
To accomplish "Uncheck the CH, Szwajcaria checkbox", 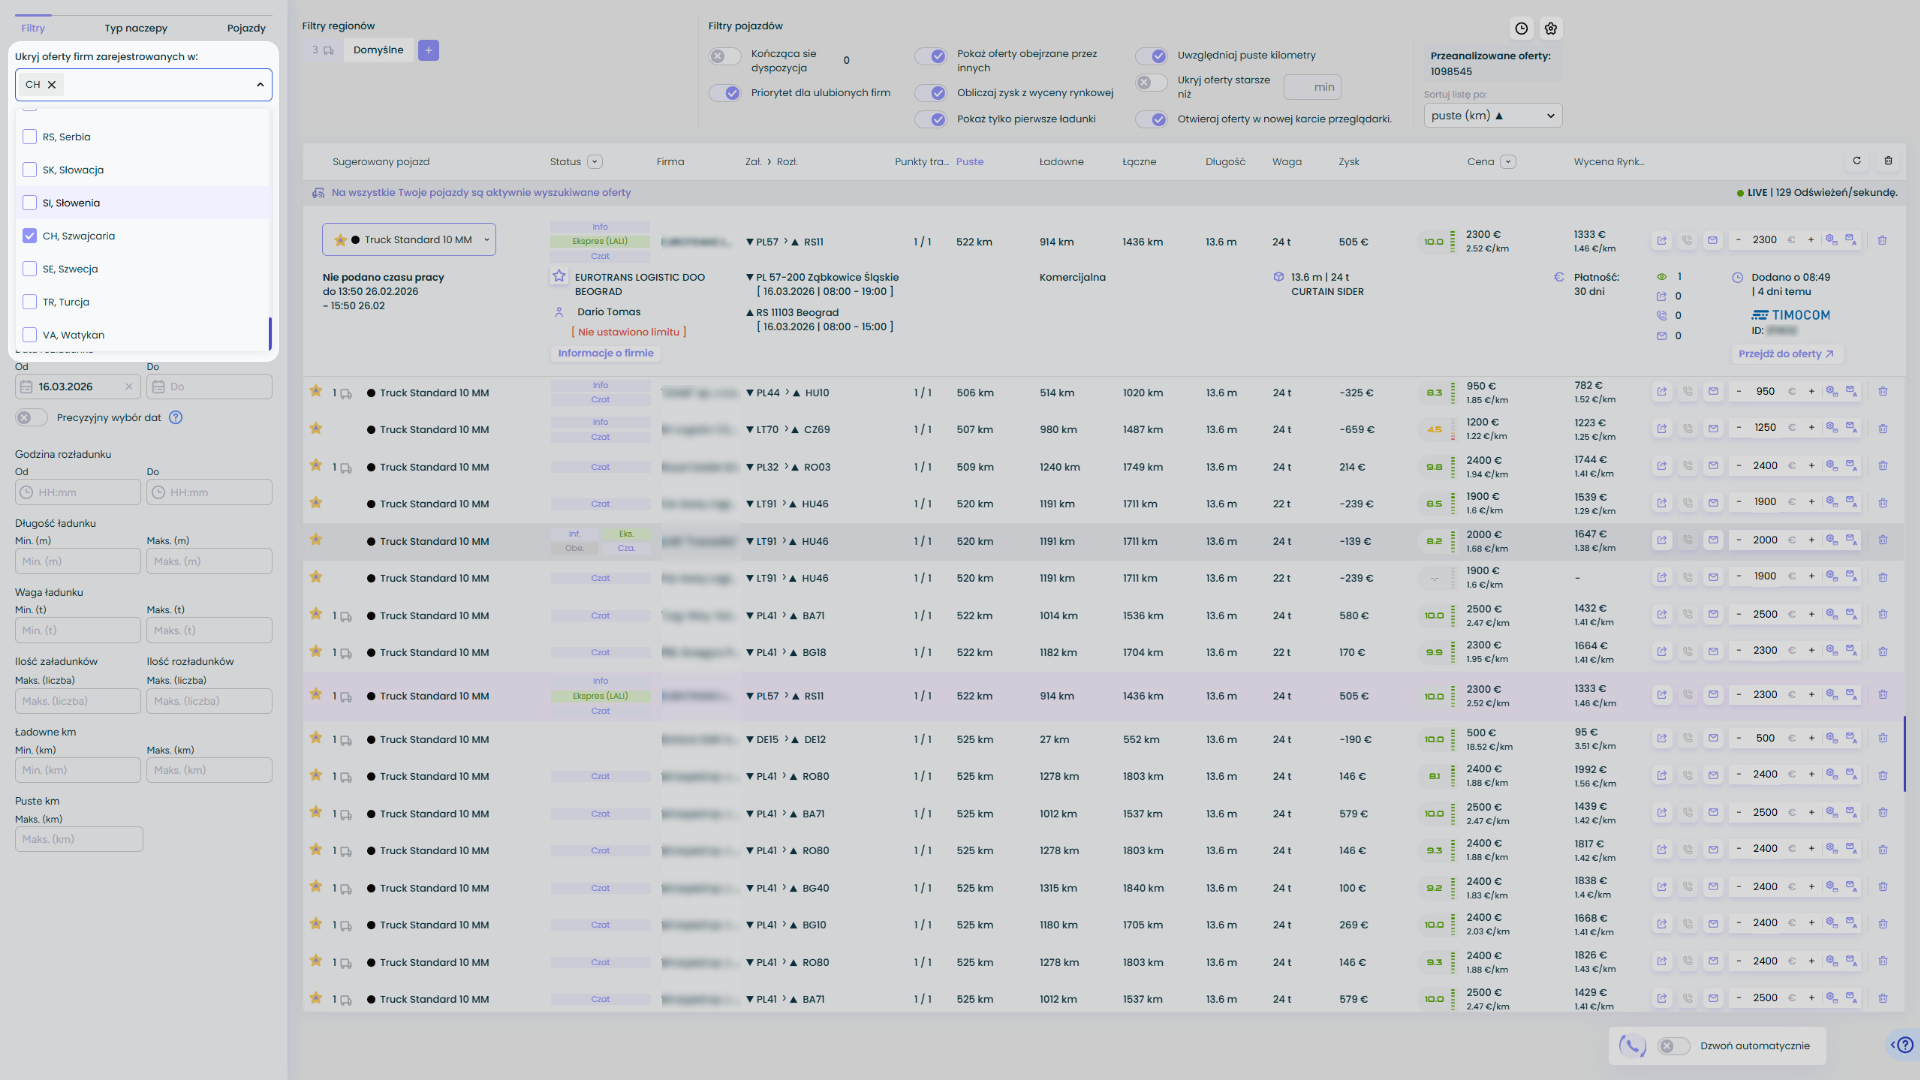I will (x=30, y=236).
